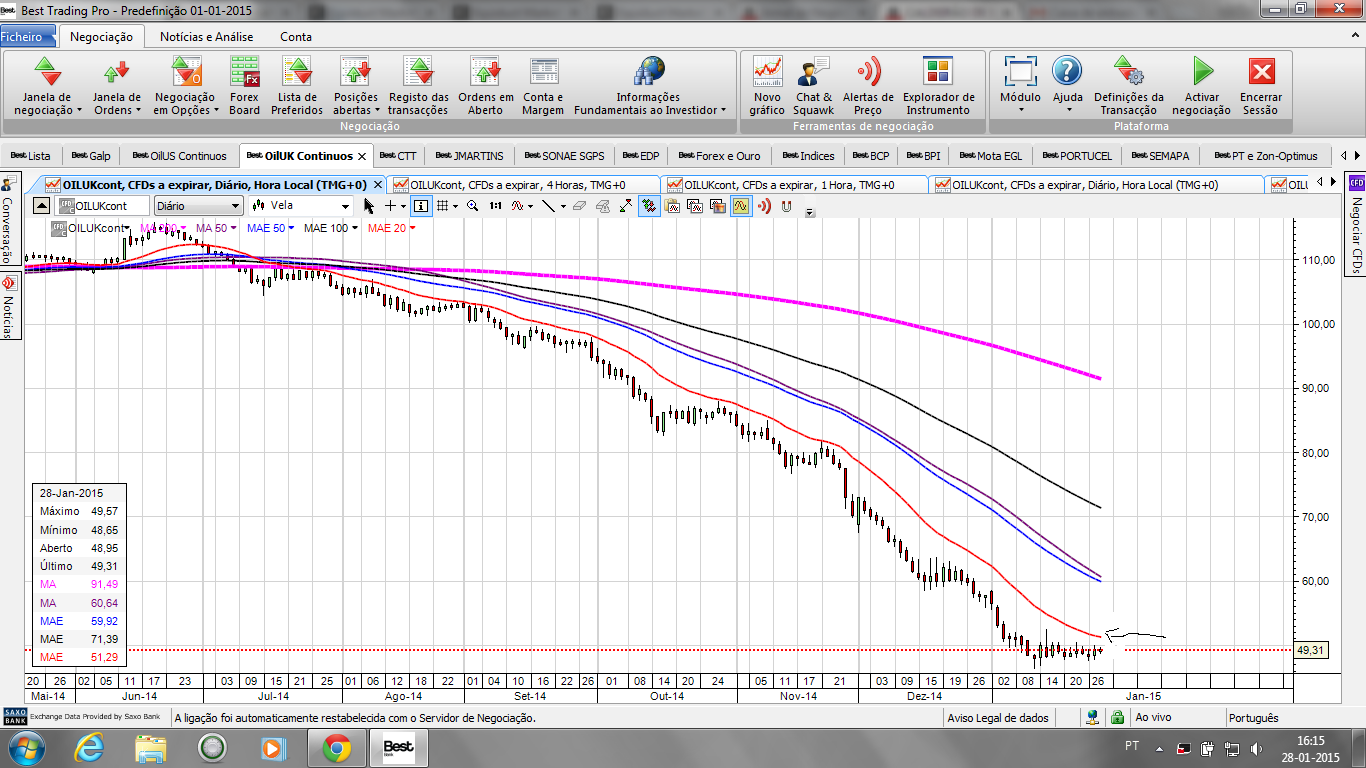Open the Galp workspace tab
The height and width of the screenshot is (768, 1366).
pyautogui.click(x=92, y=156)
